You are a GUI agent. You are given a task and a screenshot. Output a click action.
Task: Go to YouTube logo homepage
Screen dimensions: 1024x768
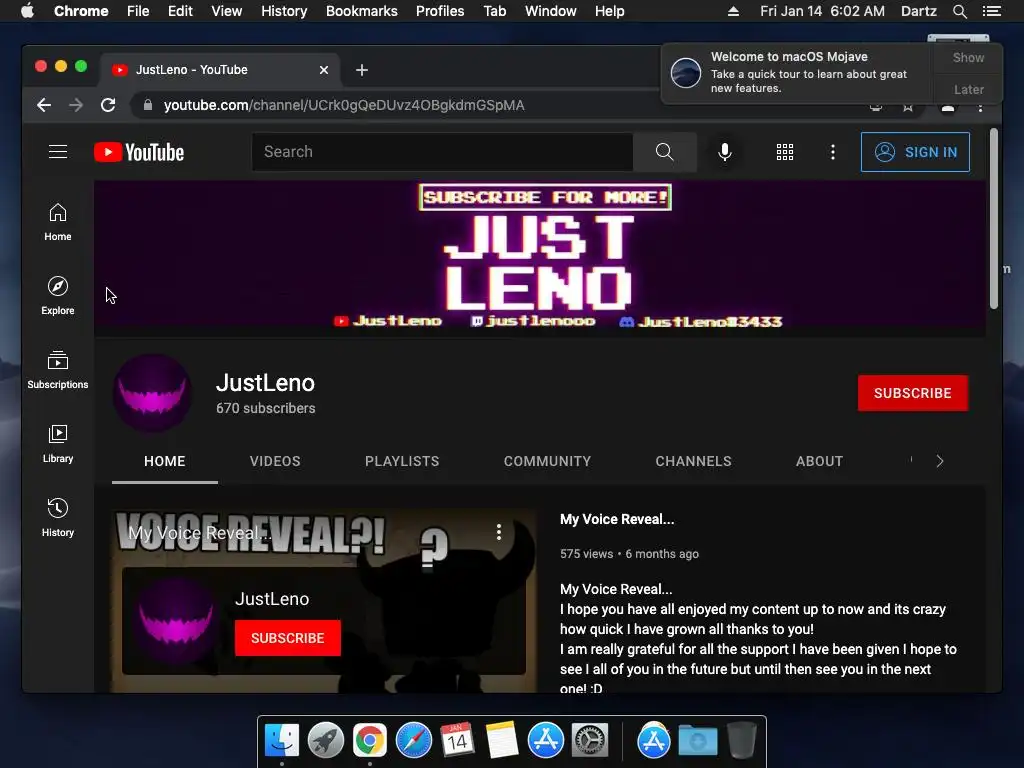[139, 152]
